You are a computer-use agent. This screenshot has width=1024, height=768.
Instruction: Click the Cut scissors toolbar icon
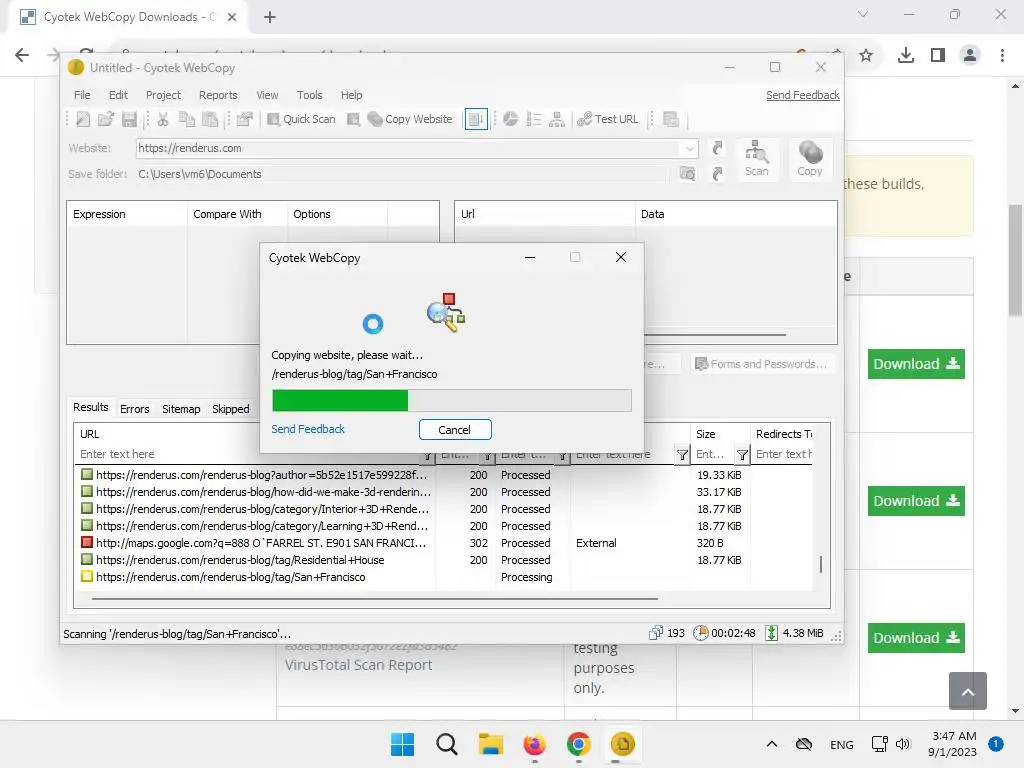pos(163,119)
